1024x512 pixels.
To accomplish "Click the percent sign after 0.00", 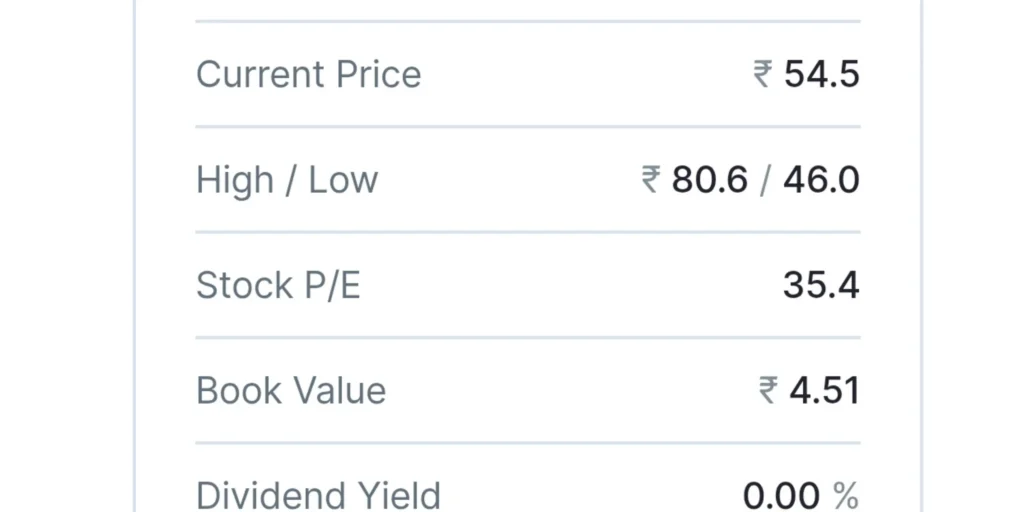I will click(x=846, y=495).
